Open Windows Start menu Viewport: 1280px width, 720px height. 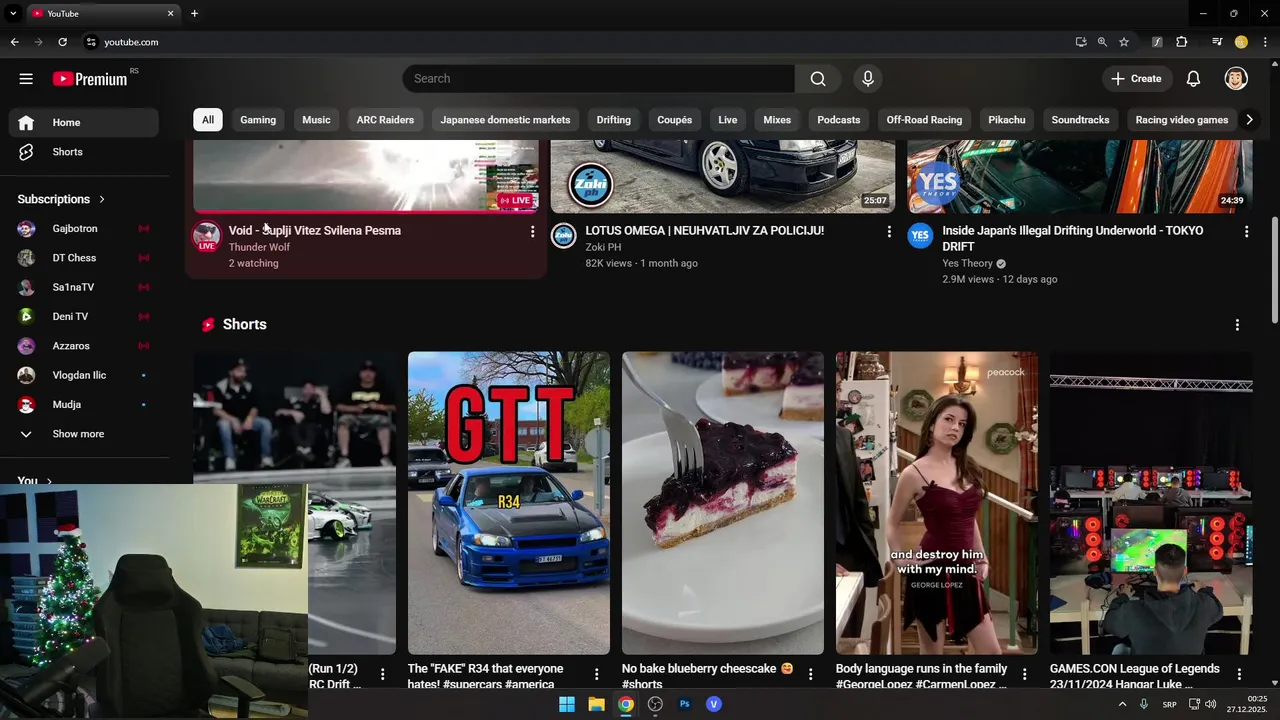[567, 704]
